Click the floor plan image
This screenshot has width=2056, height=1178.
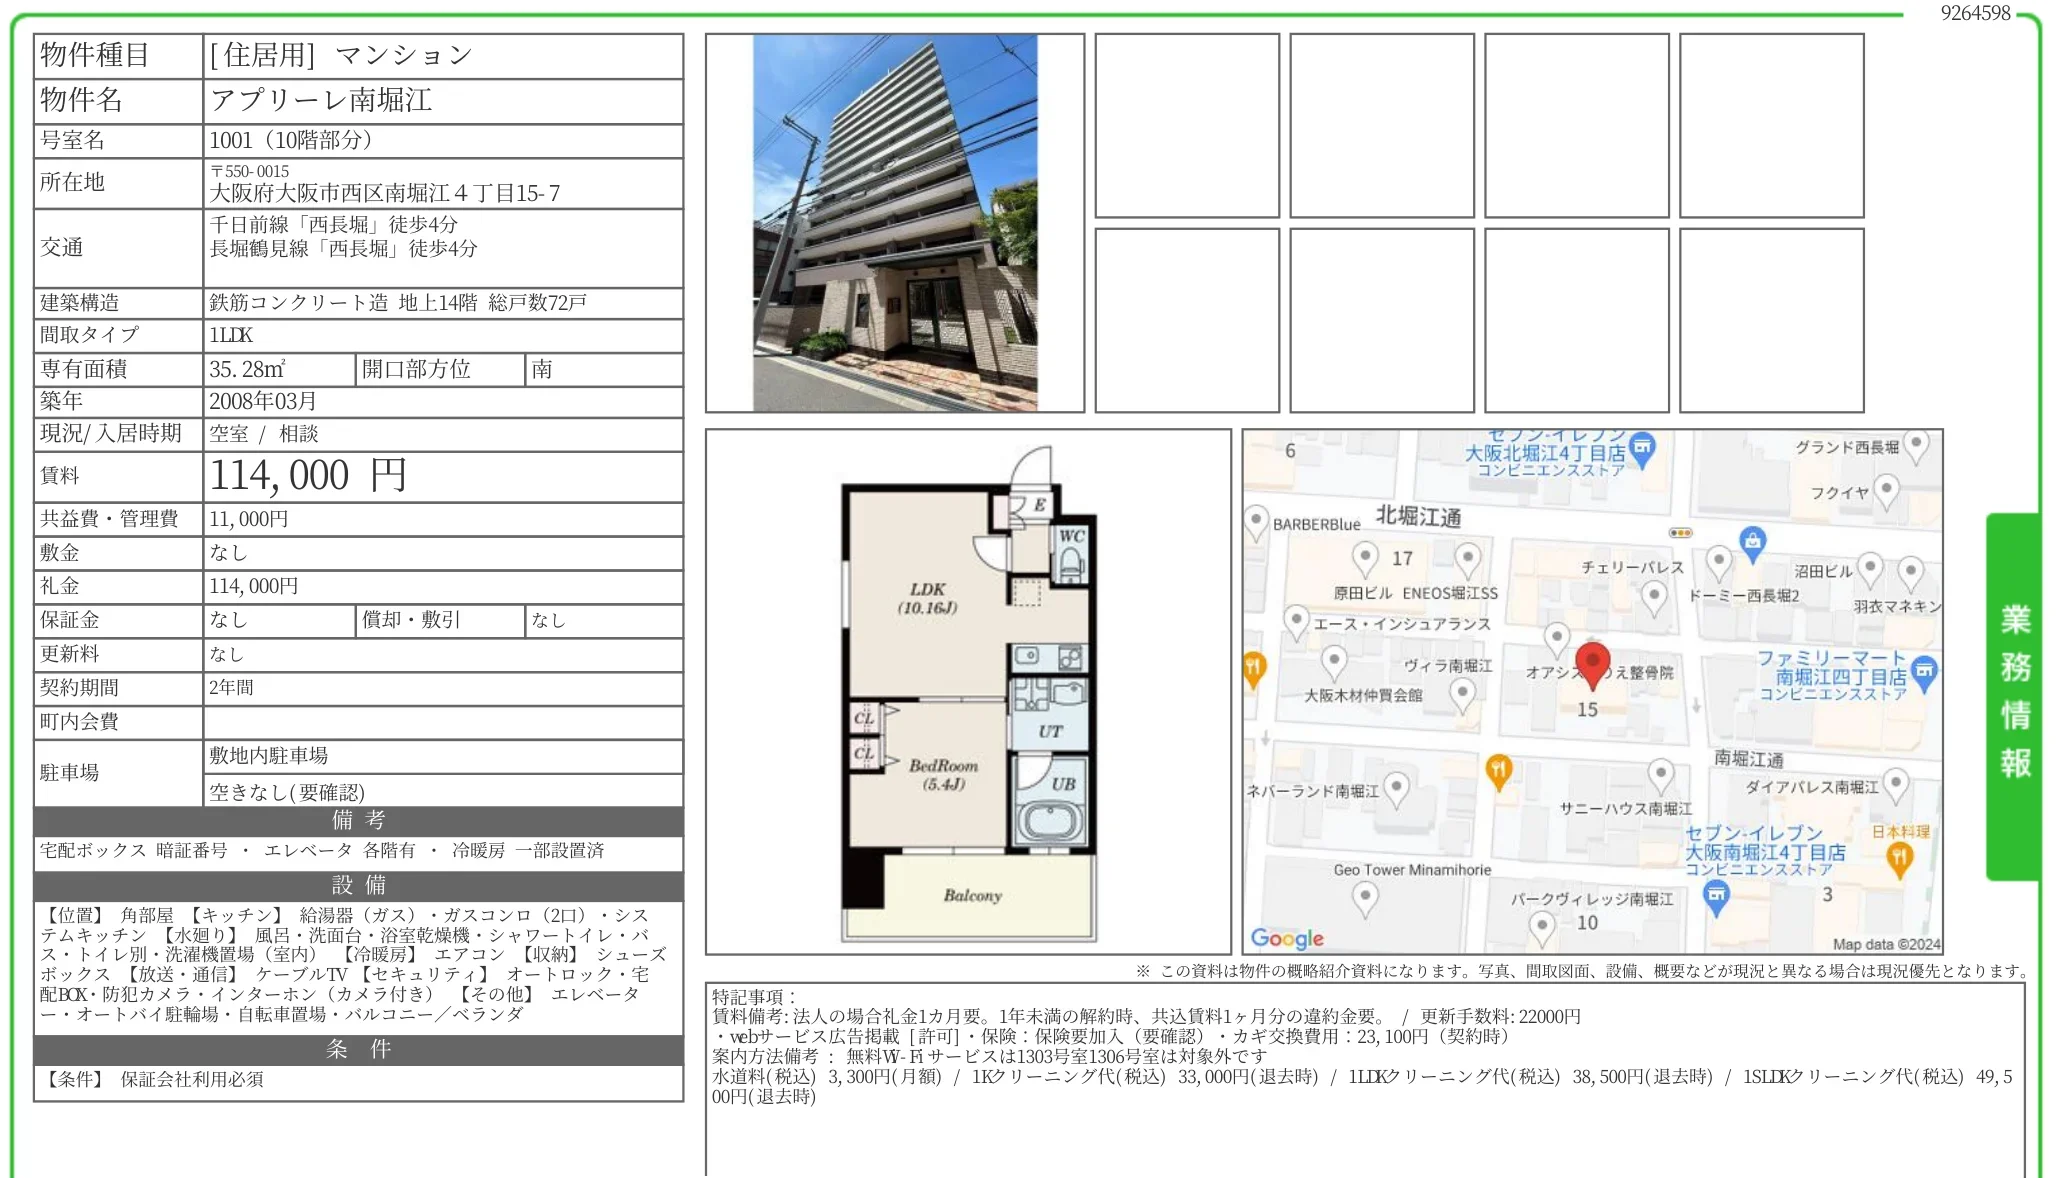point(967,692)
